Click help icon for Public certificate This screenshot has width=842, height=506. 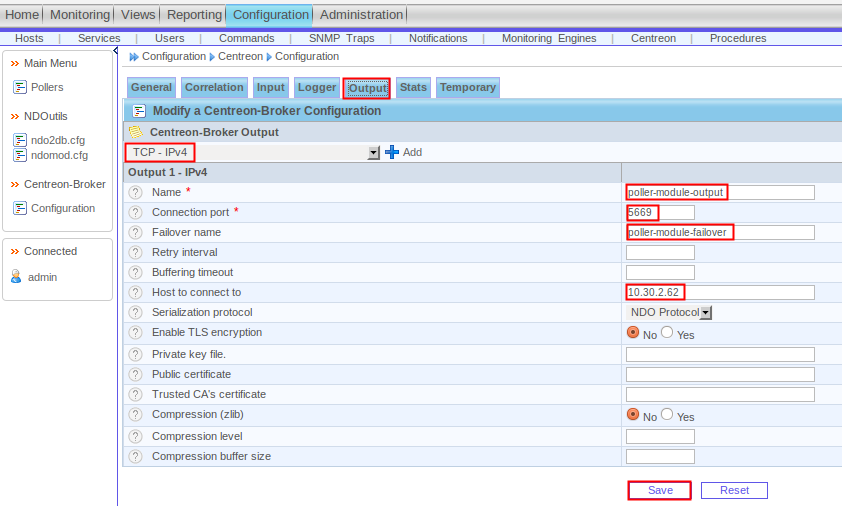[135, 374]
